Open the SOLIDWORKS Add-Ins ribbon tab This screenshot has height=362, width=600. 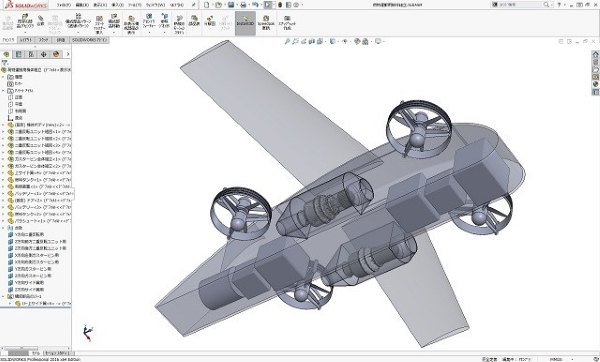90,40
